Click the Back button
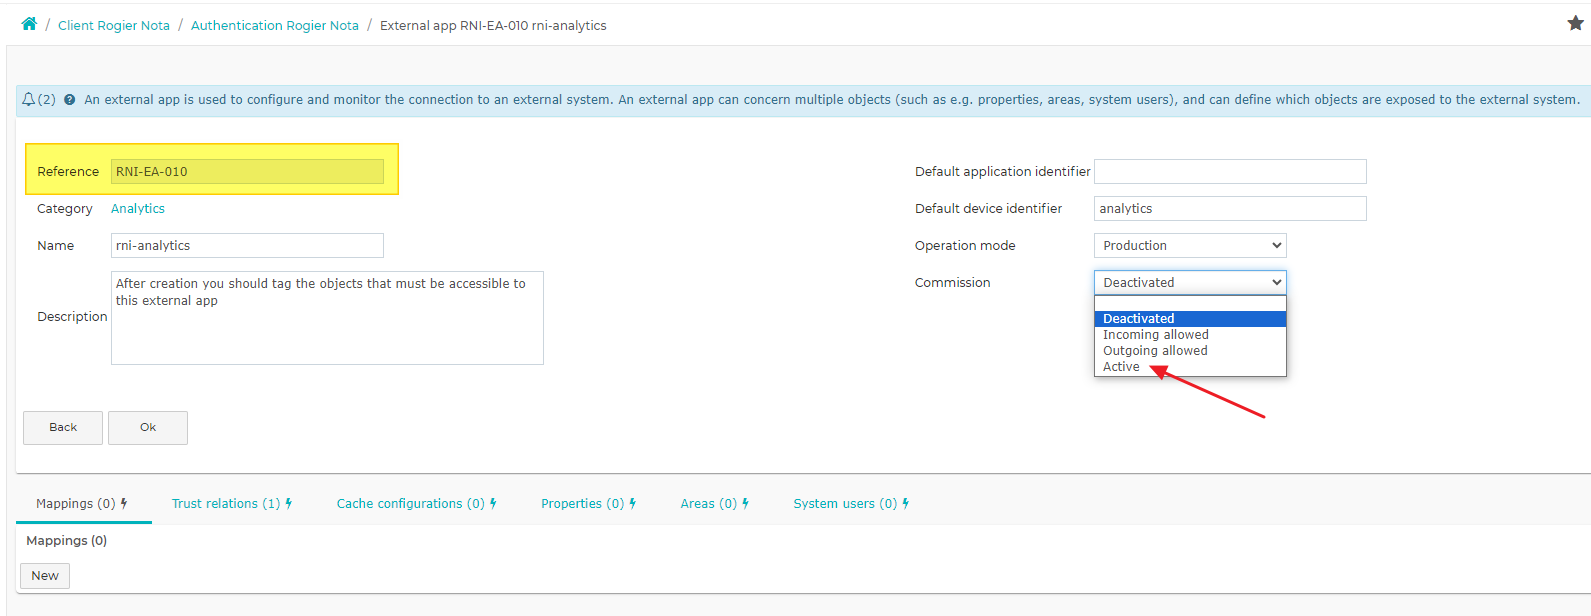1591x616 pixels. [63, 428]
